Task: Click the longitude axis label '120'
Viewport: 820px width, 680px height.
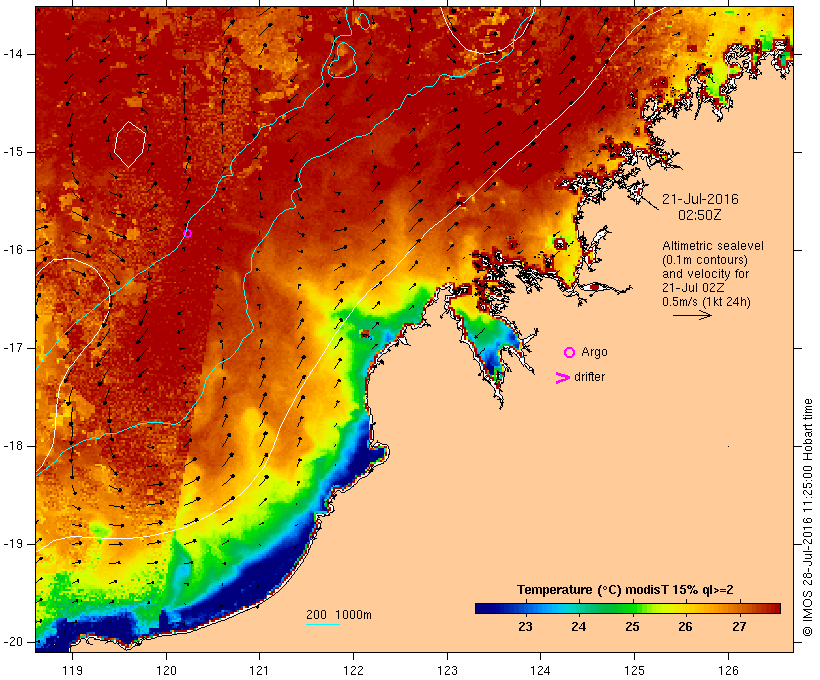Action: [x=166, y=671]
